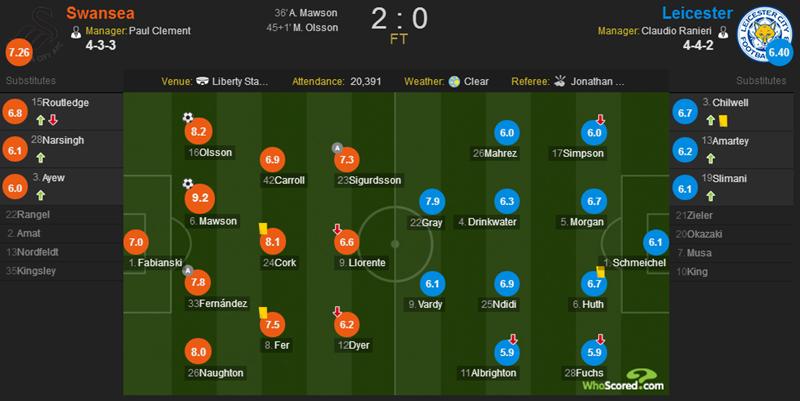Image resolution: width=800 pixels, height=401 pixels.
Task: Click the stadium icon next to Venue
Action: (x=202, y=81)
